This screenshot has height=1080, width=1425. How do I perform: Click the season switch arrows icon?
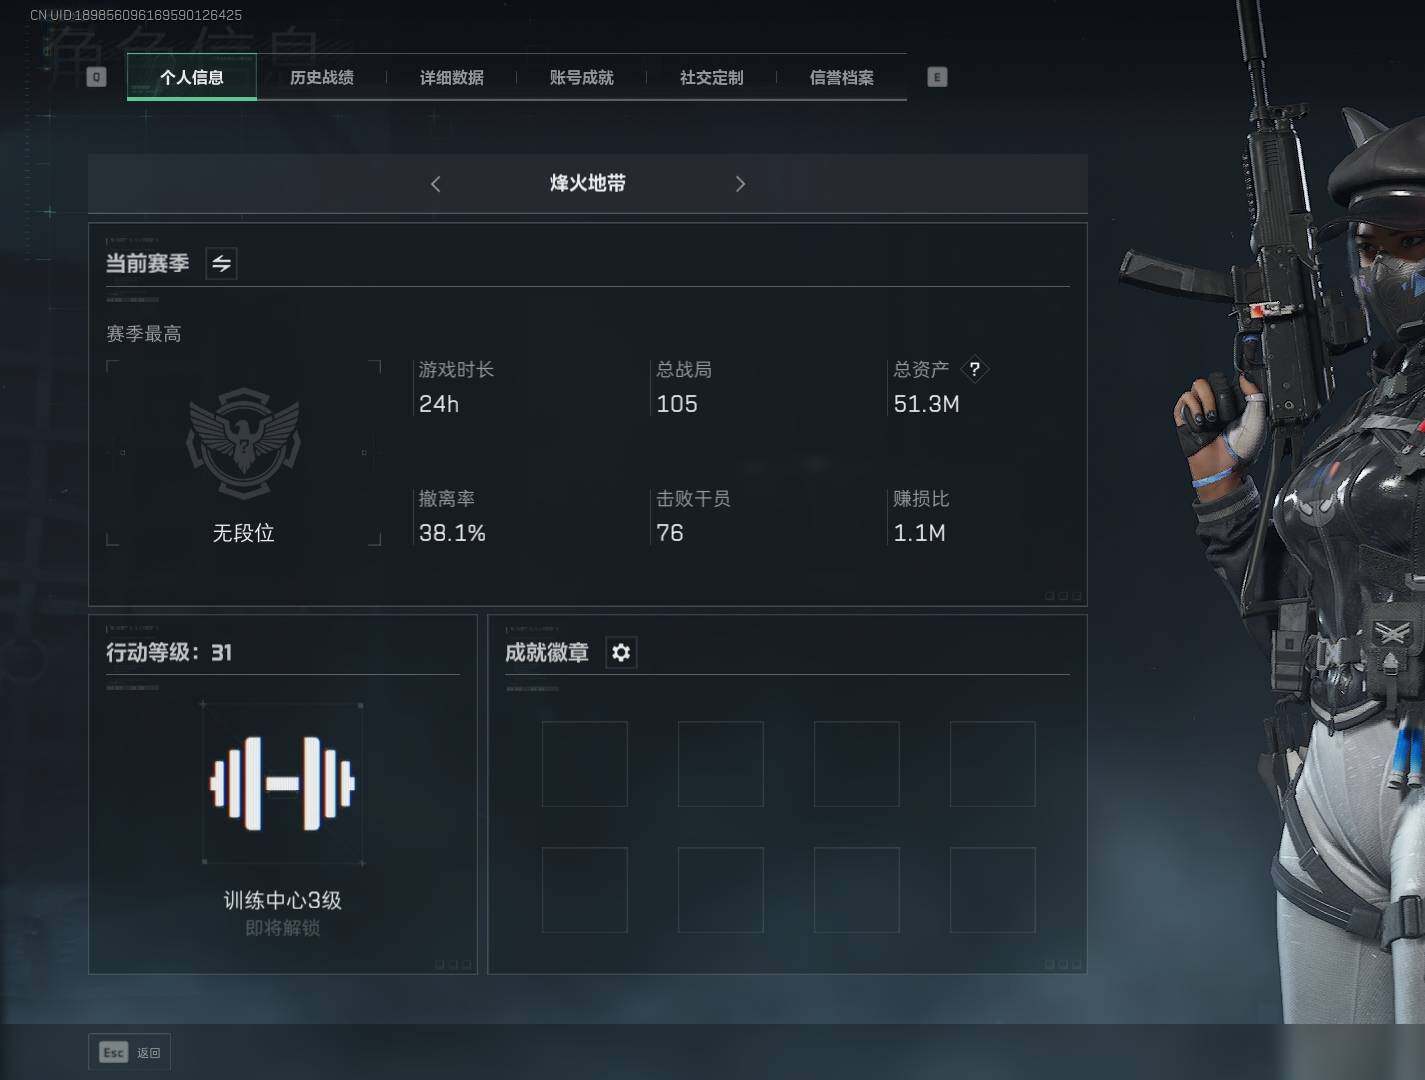(x=221, y=263)
